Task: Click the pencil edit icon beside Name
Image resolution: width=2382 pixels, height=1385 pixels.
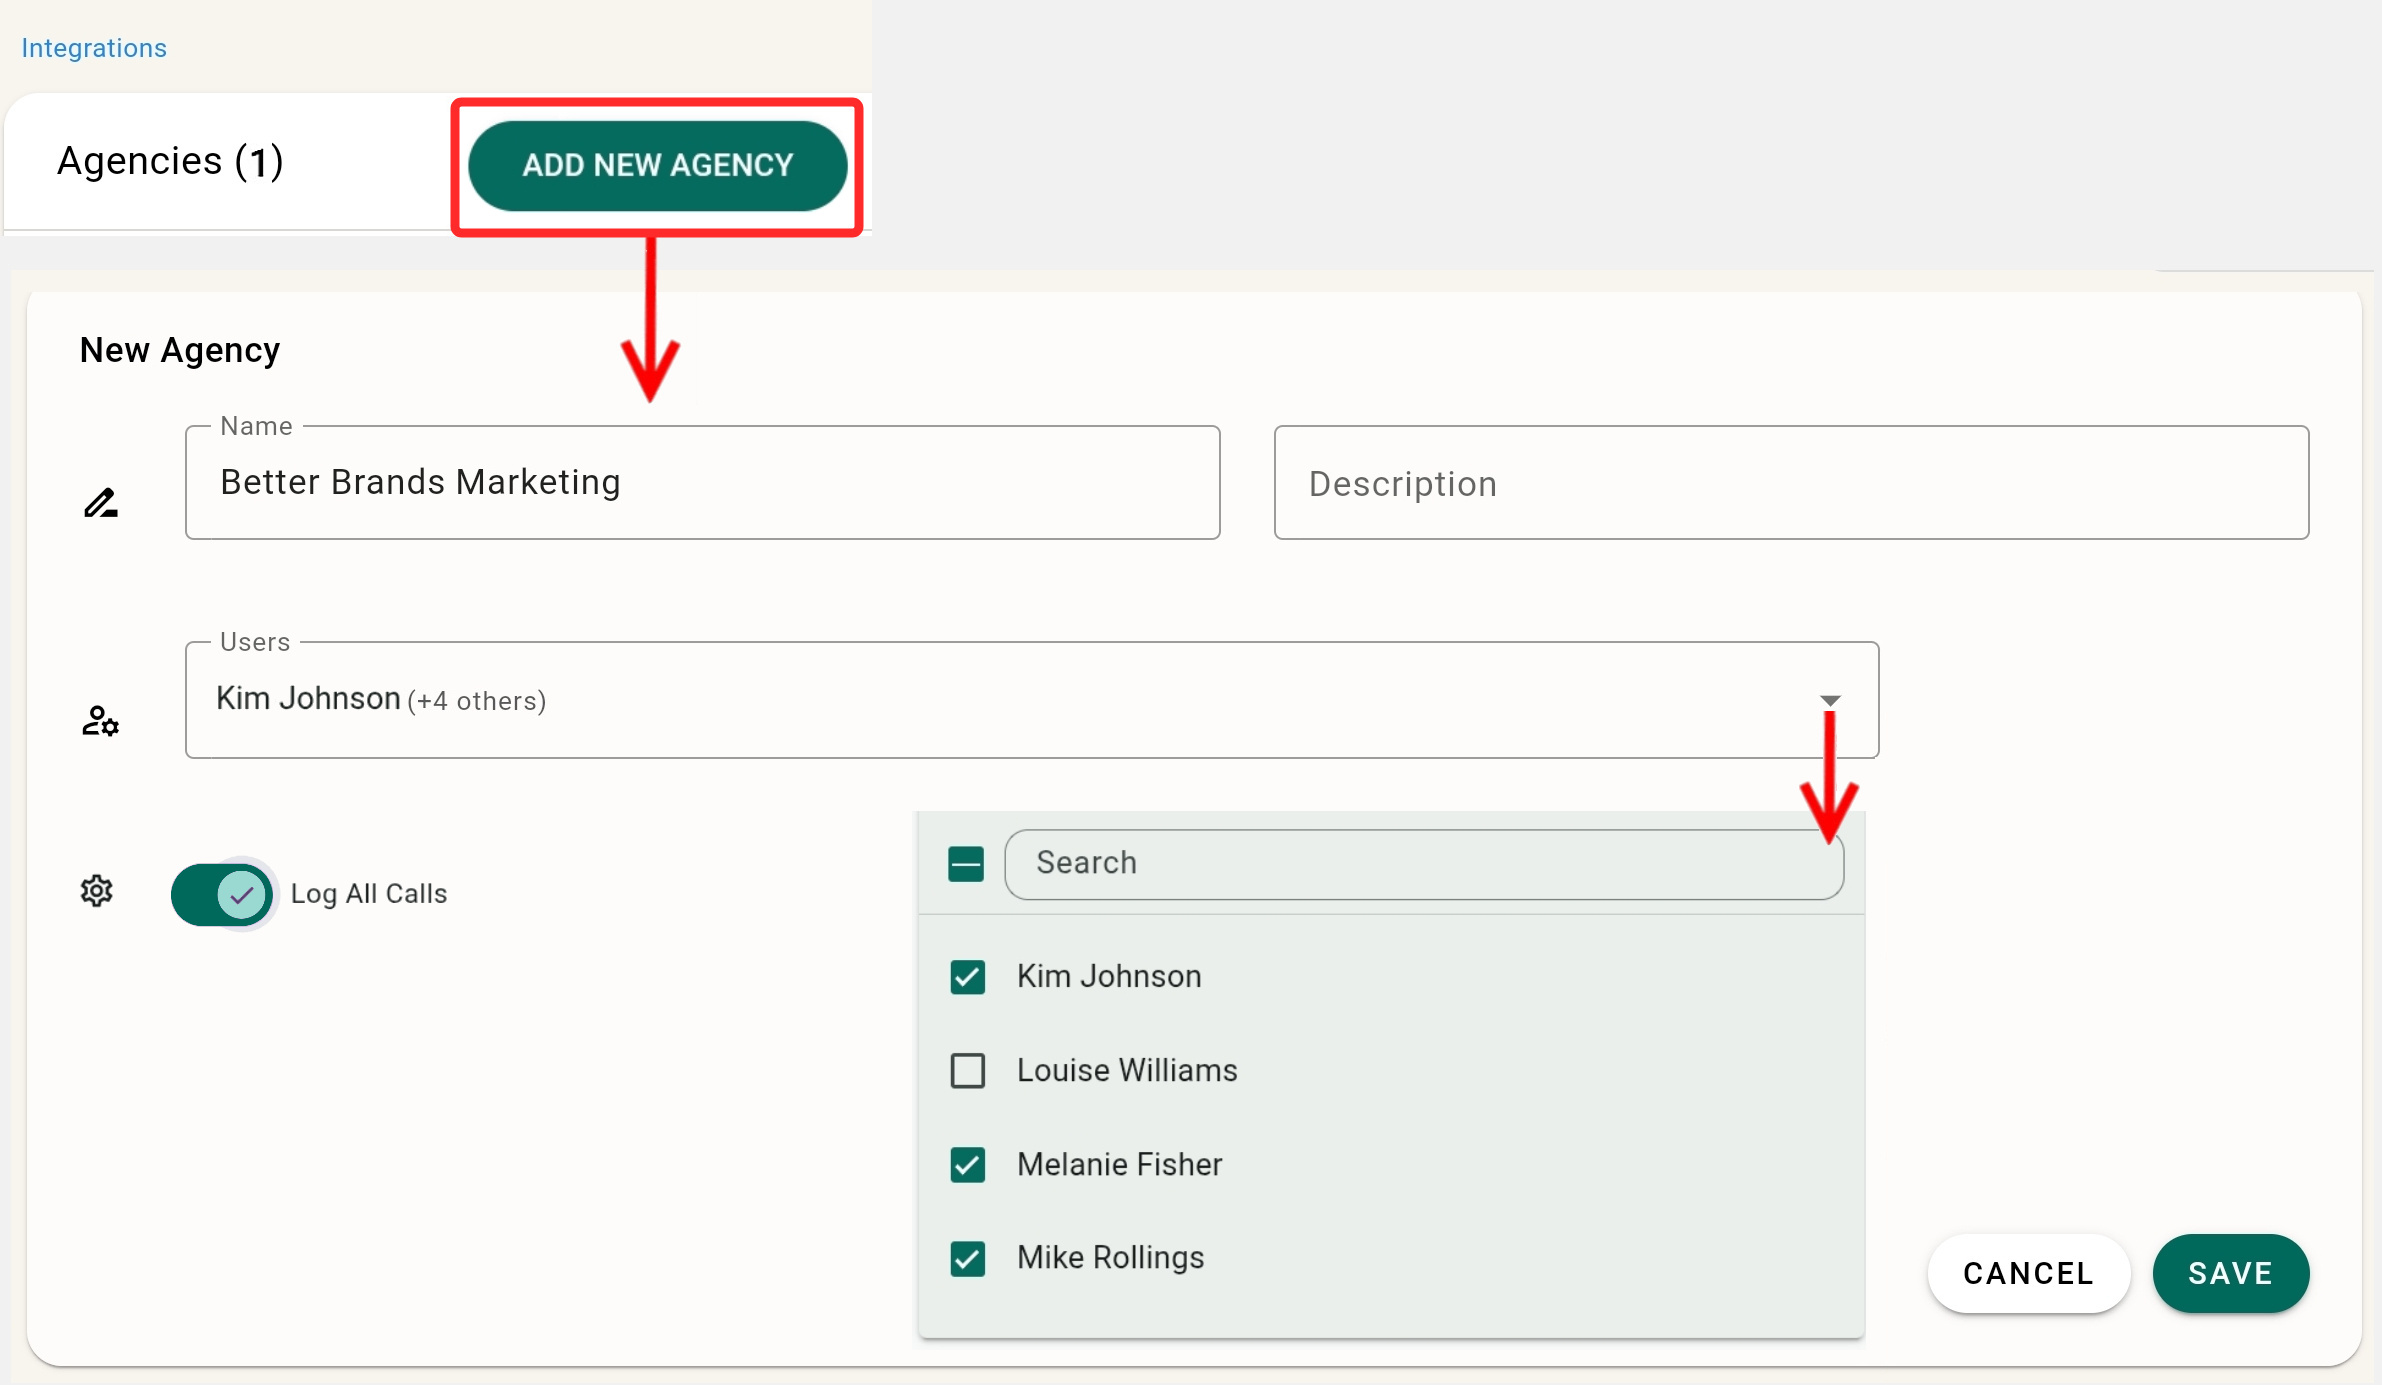Action: 101,502
